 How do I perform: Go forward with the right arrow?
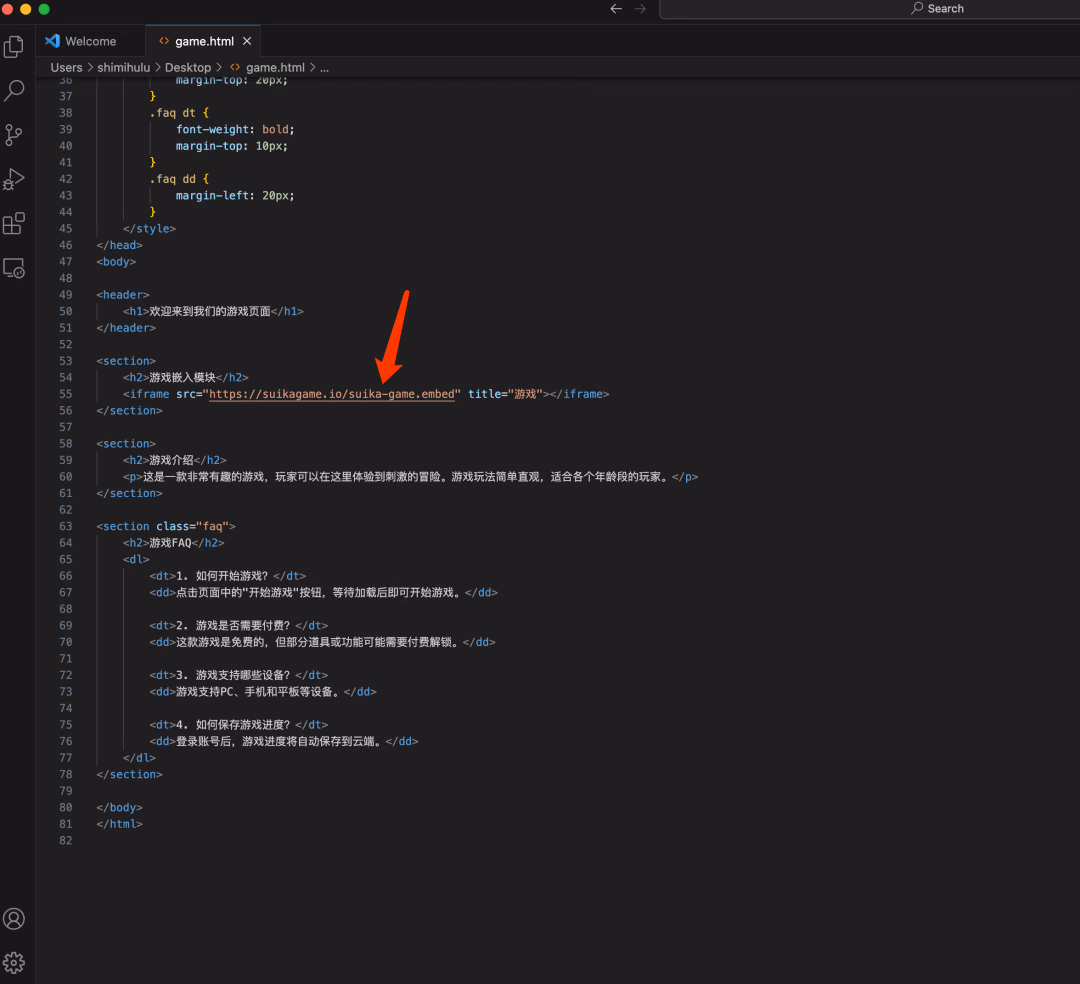pos(640,9)
